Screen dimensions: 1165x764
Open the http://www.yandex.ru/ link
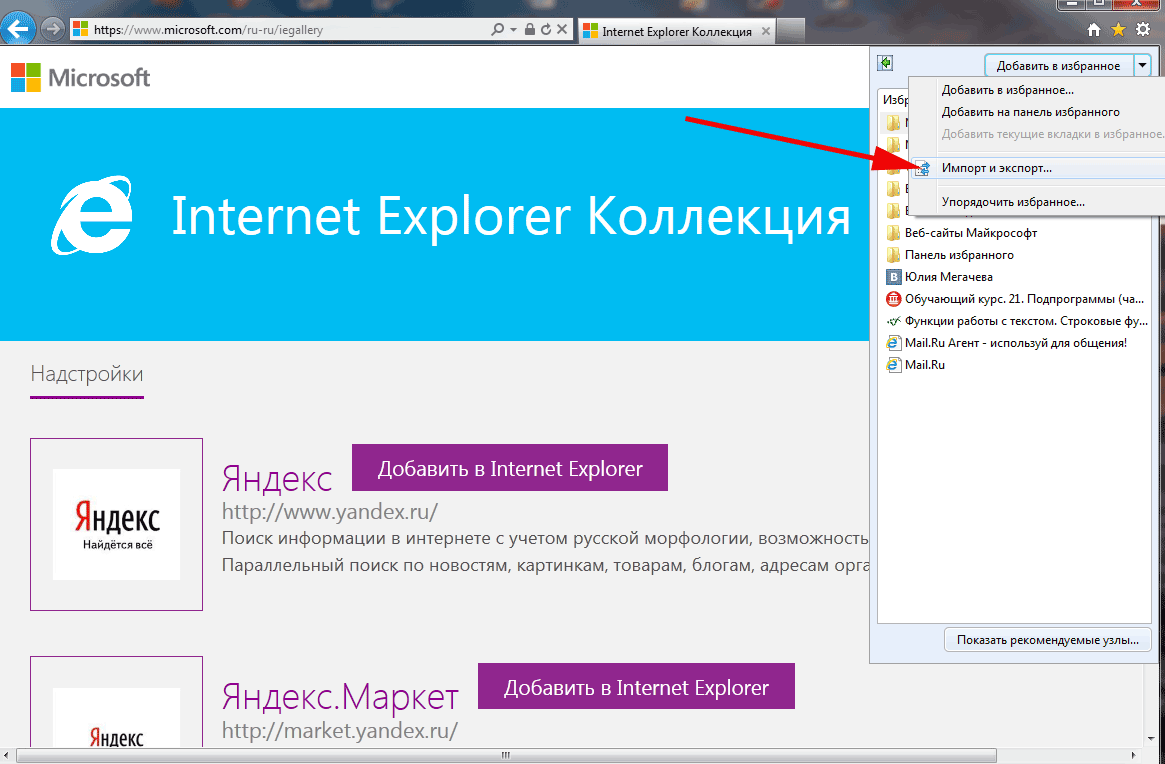(x=330, y=511)
